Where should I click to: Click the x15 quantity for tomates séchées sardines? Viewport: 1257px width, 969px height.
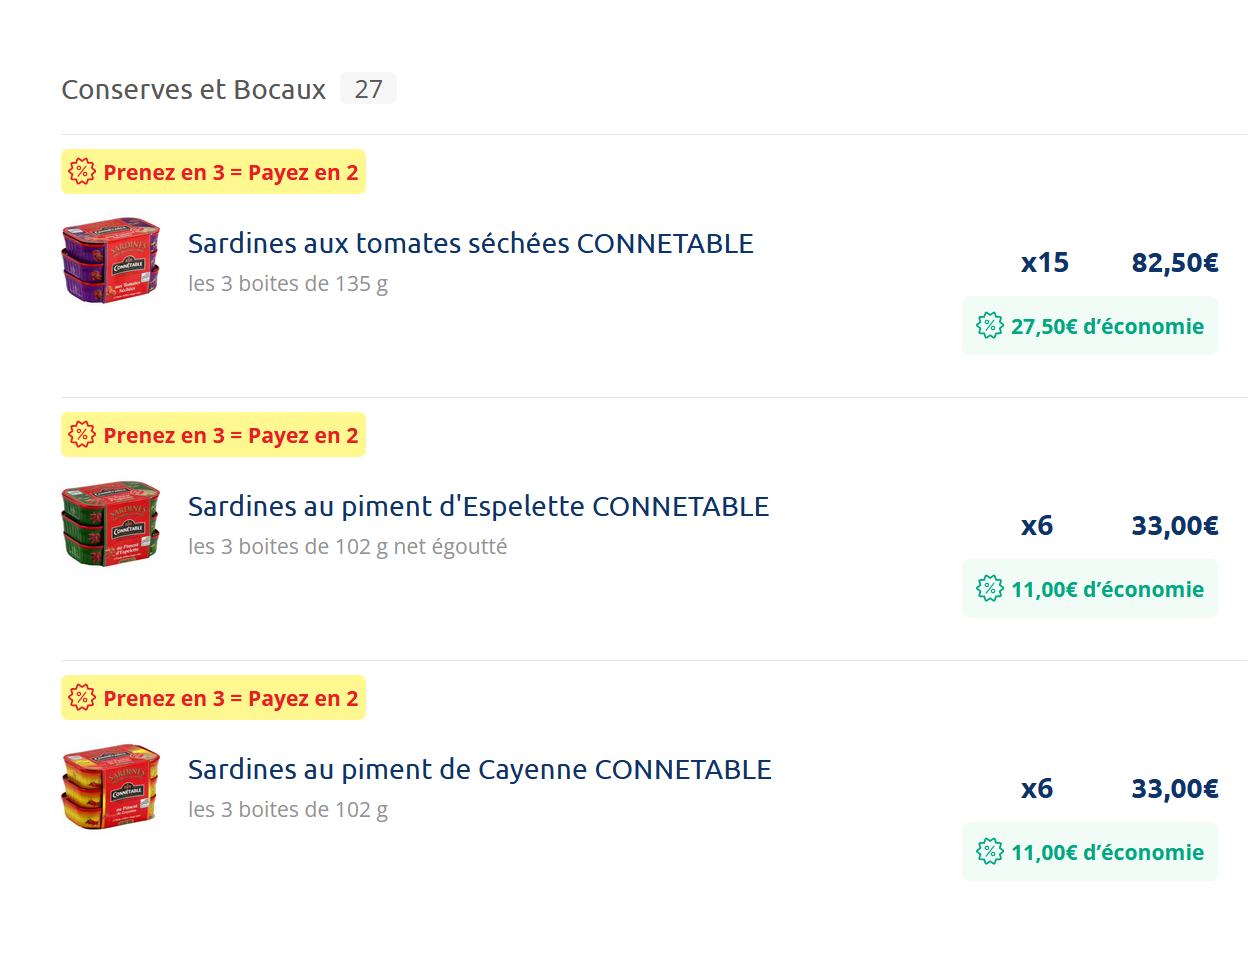coord(1044,263)
